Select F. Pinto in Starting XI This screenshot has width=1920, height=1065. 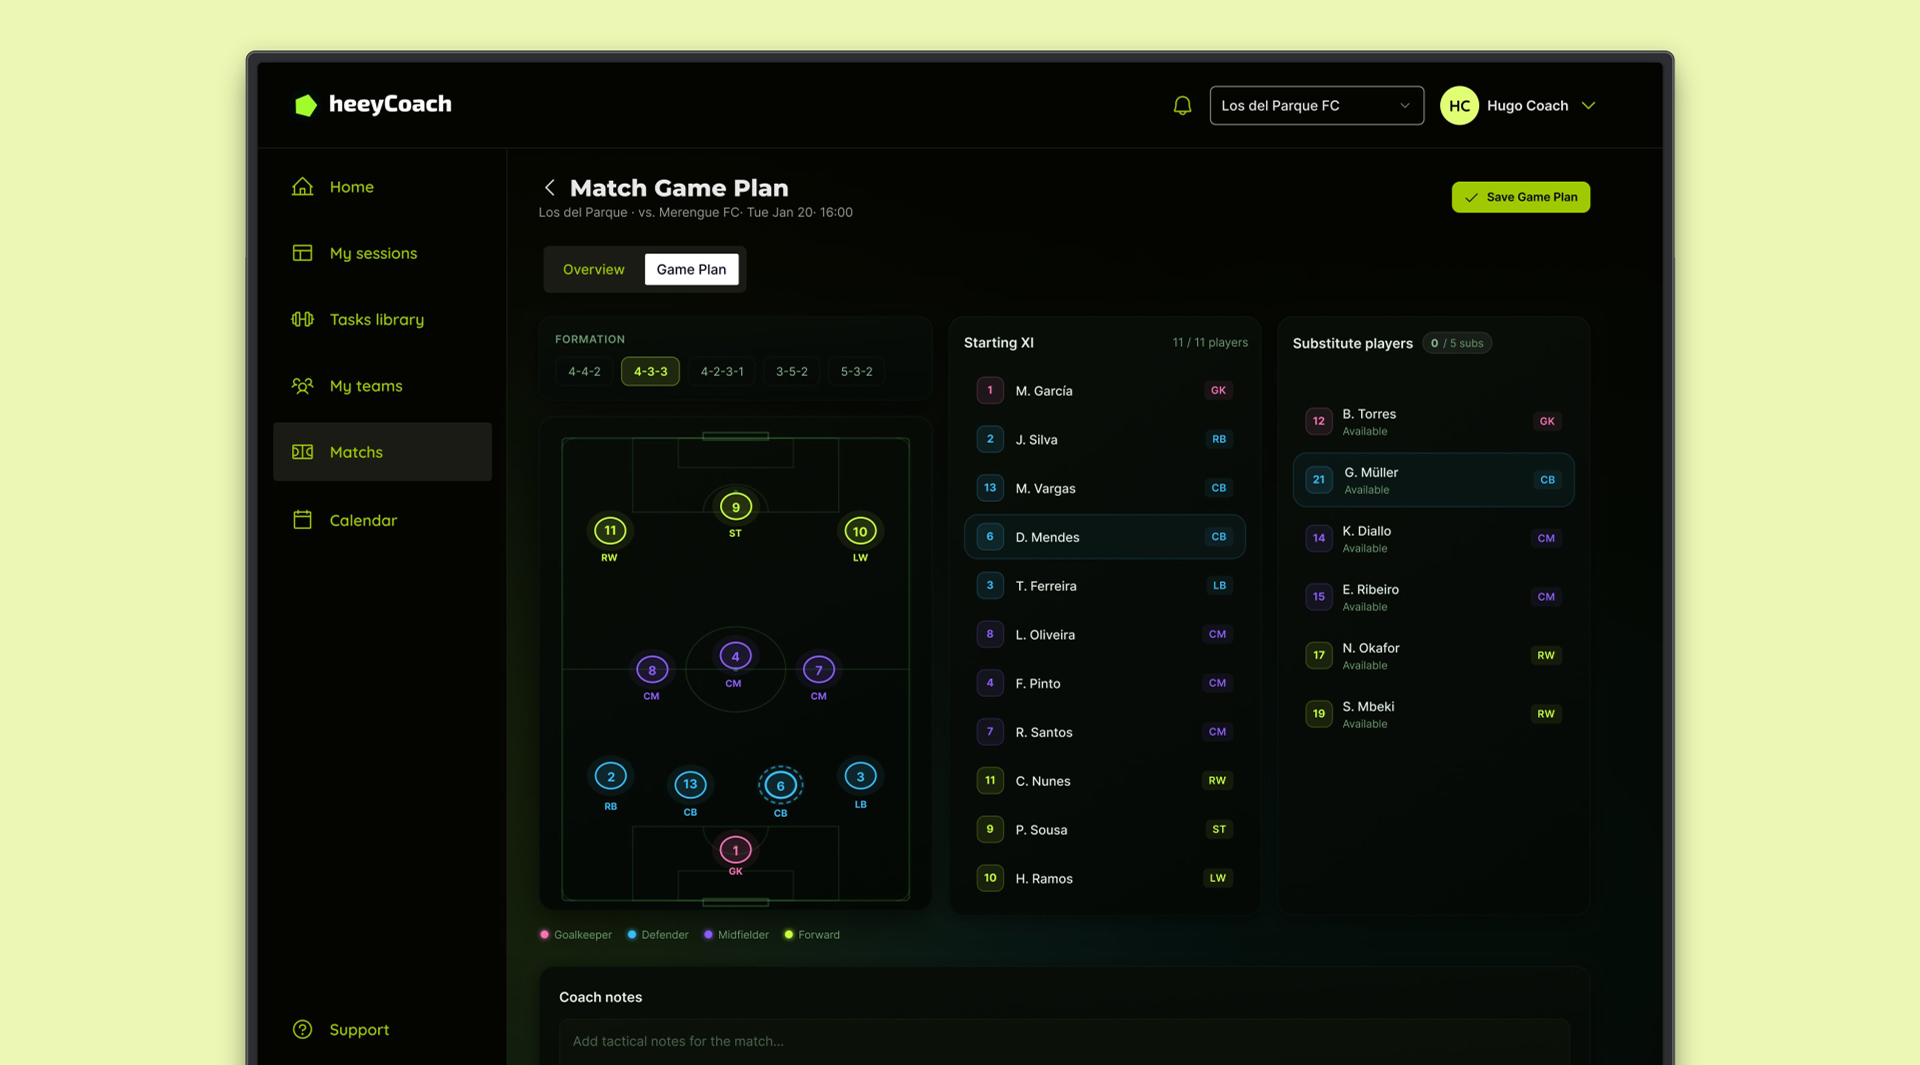[1104, 683]
